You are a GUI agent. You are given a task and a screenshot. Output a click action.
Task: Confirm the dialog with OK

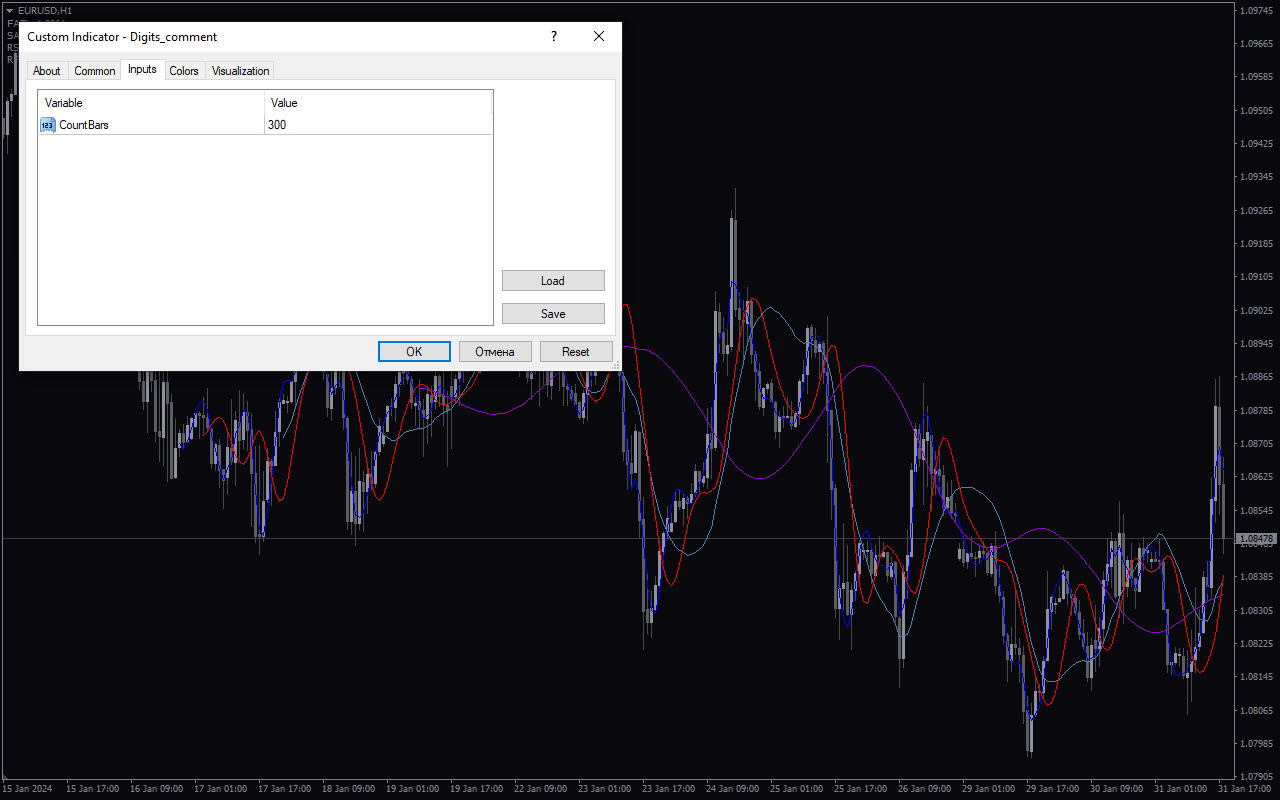(x=414, y=352)
